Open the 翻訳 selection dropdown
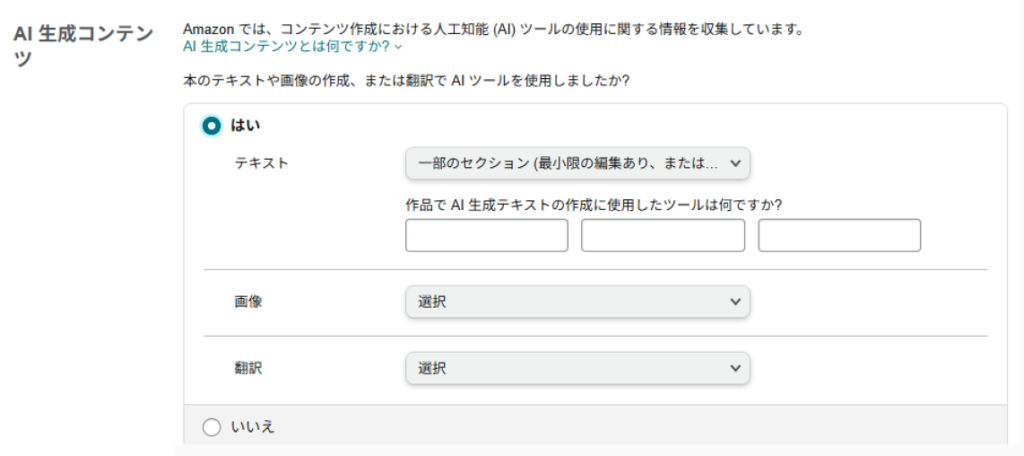 coord(565,368)
